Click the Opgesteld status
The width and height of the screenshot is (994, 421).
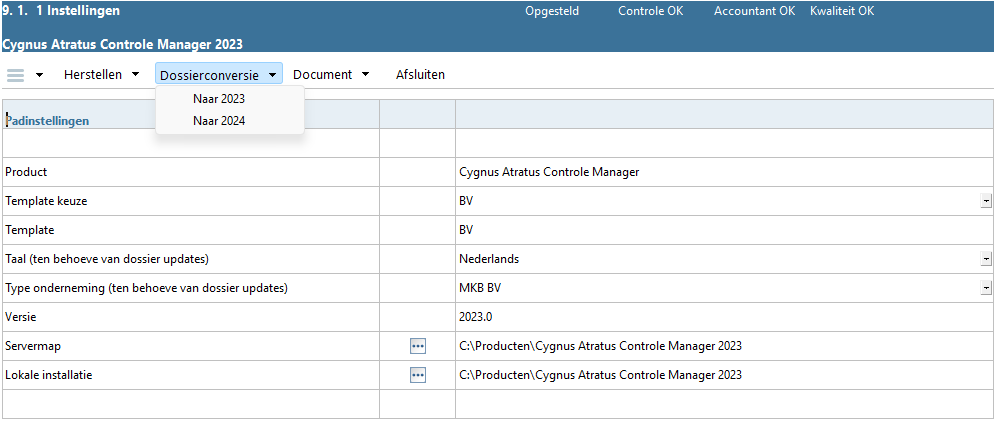[x=552, y=11]
